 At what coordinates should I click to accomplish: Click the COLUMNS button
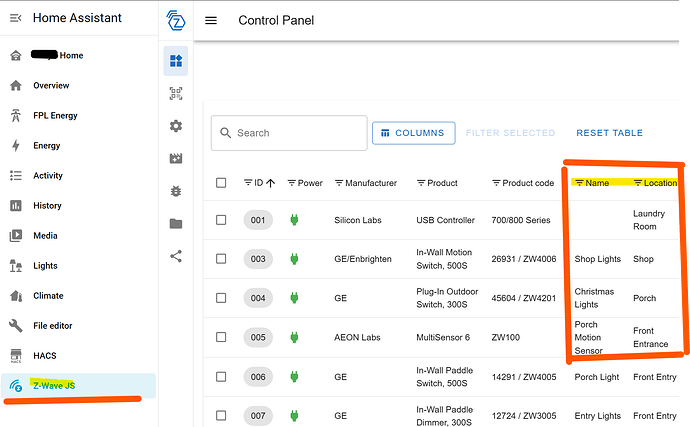coord(414,133)
